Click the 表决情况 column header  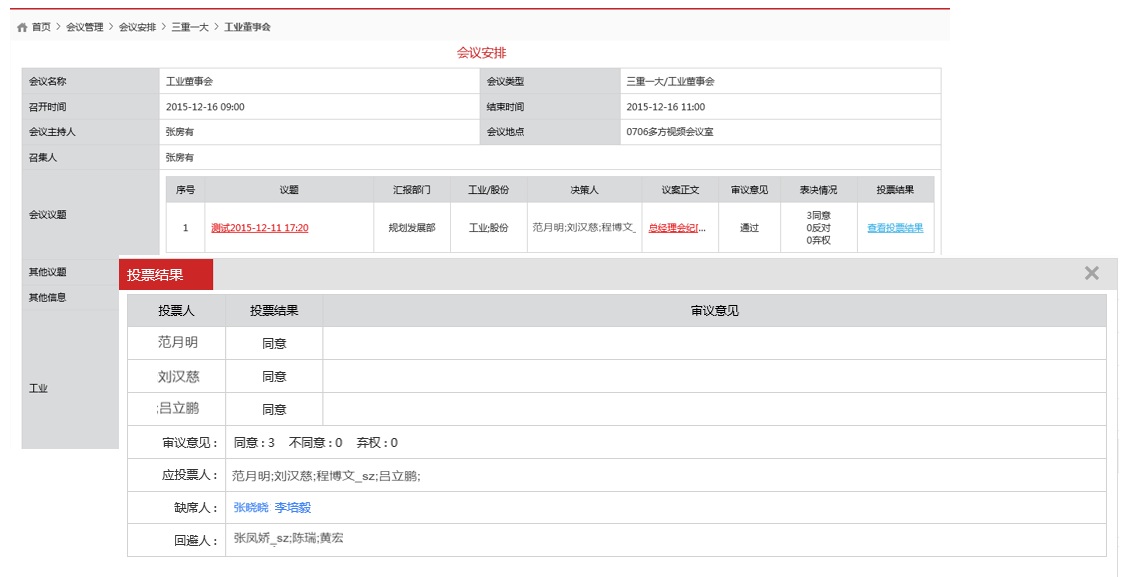tap(817, 189)
